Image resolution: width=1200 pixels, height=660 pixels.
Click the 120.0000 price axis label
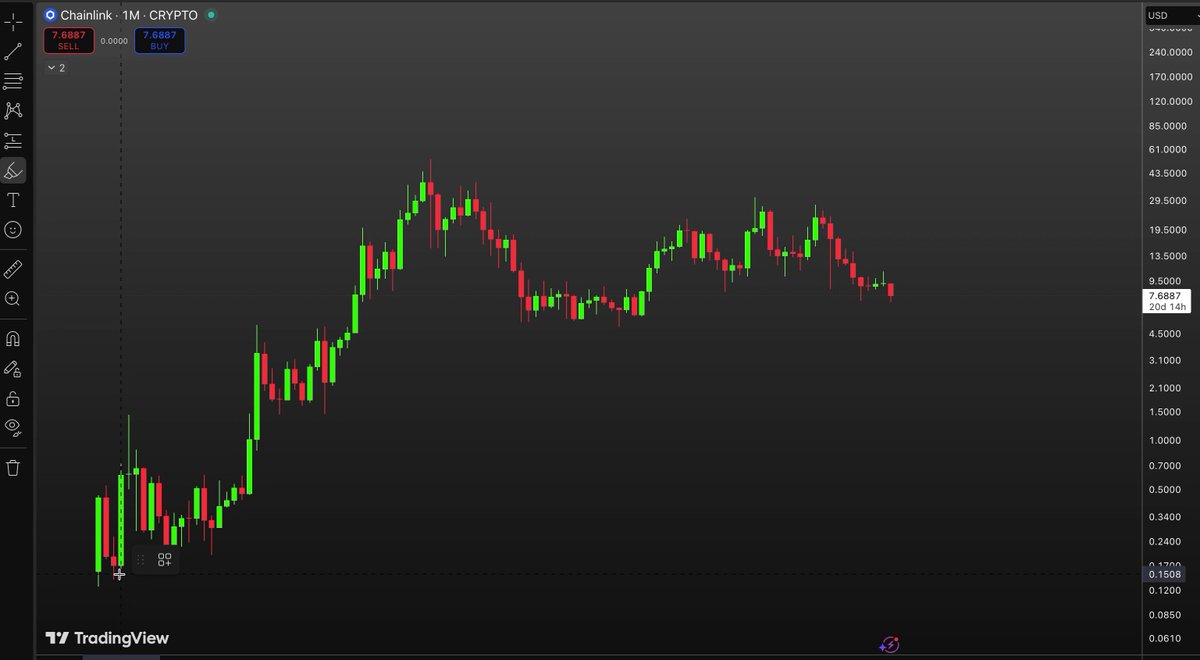point(1170,101)
